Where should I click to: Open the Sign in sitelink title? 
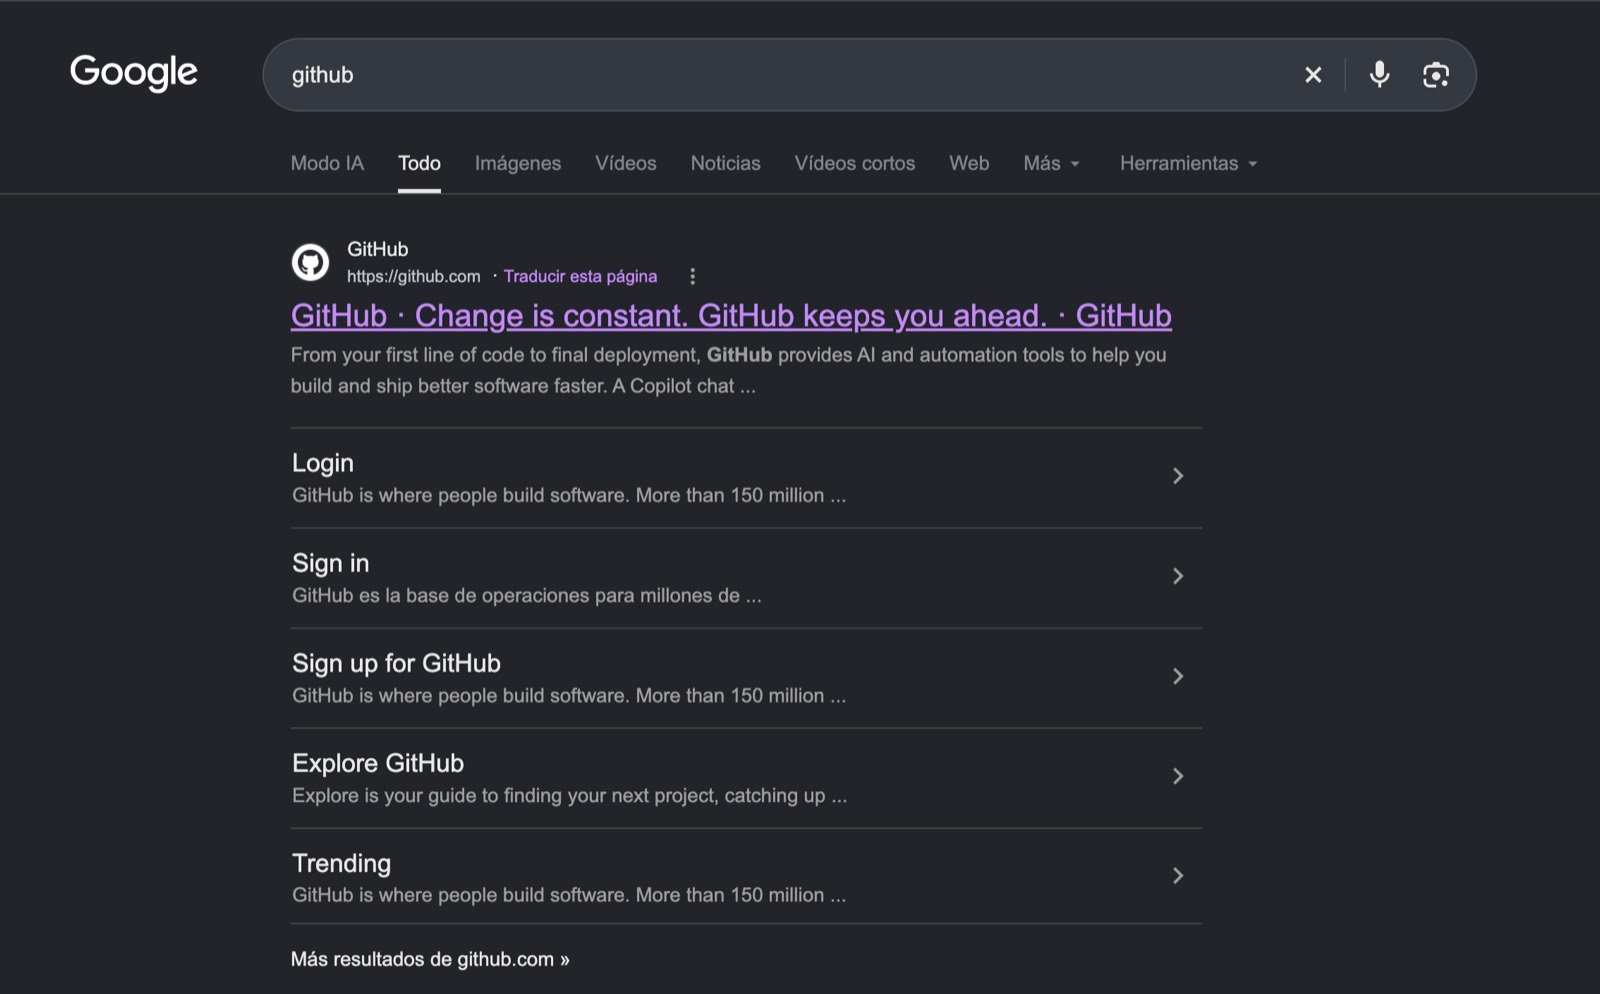(x=330, y=563)
